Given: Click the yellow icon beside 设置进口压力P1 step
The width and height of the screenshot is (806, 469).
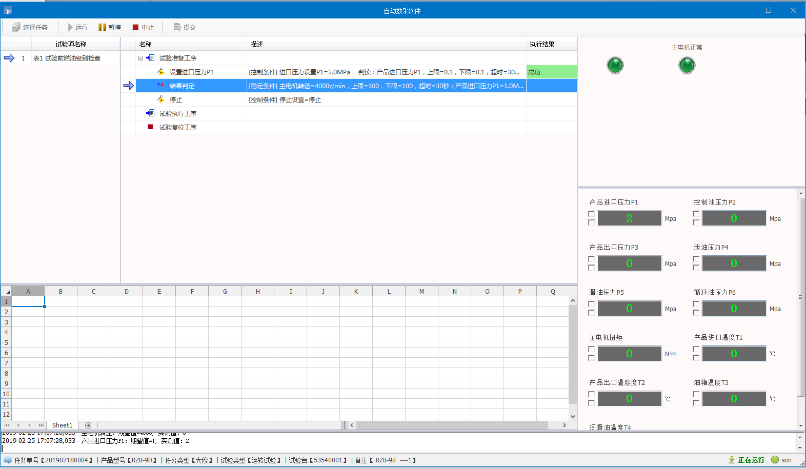Looking at the screenshot, I should coord(161,71).
